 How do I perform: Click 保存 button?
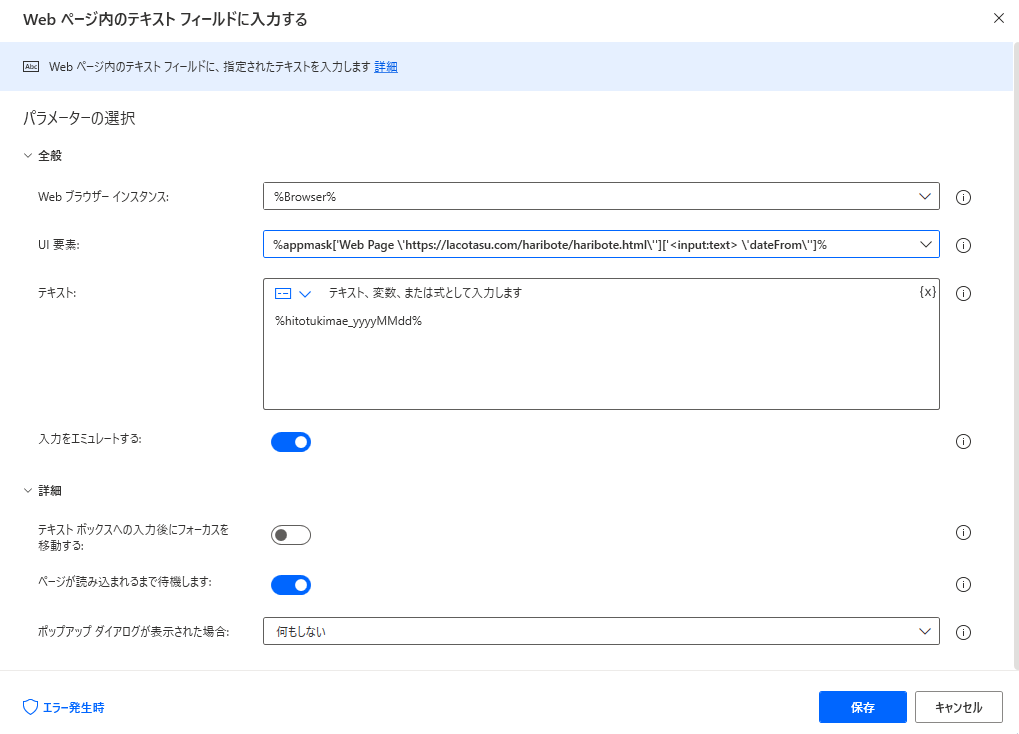tap(862, 707)
